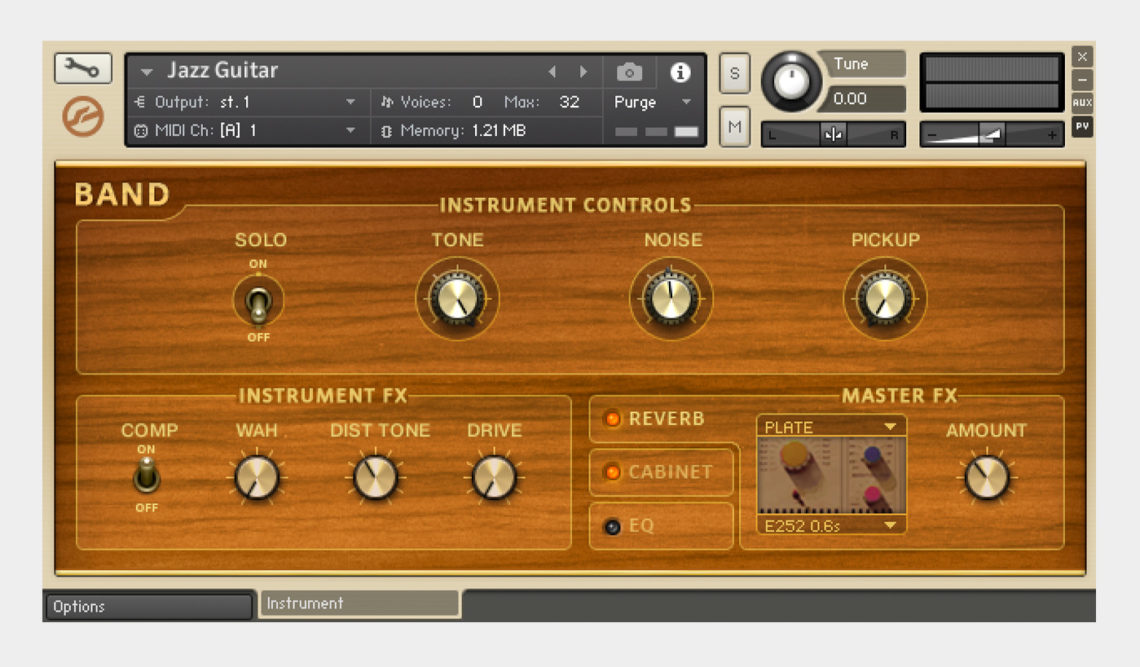Click the circular Kontakt logo icon
The width and height of the screenshot is (1140, 667).
83,116
